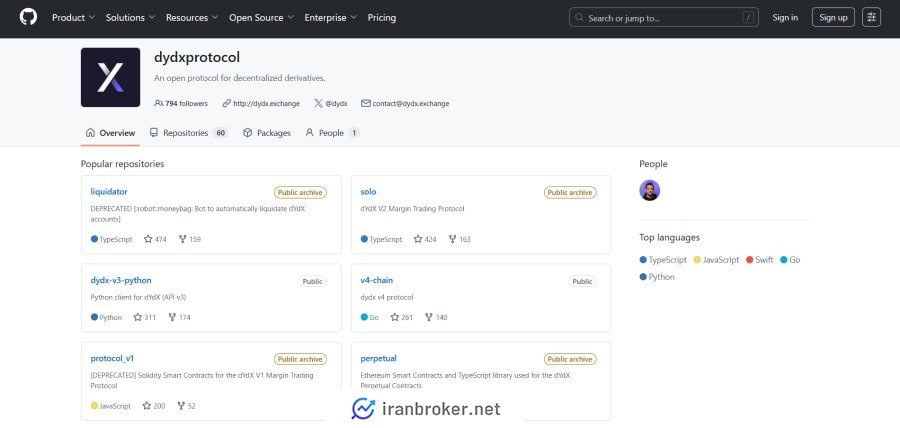The image size is (900, 428).
Task: Click the 60 counter on Repositories tab
Action: point(220,133)
